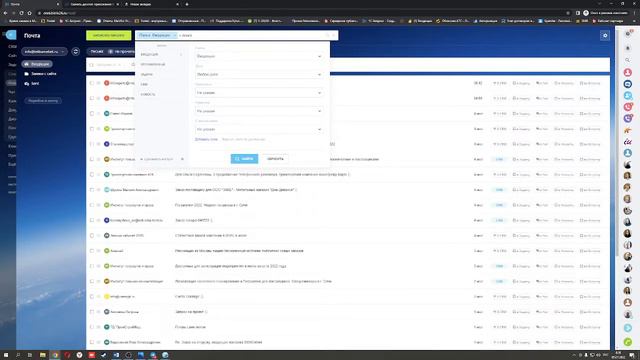Screen dimensions: 640x360
Task: Click the gear beside Сохранить фильтр
Action: pos(182,159)
